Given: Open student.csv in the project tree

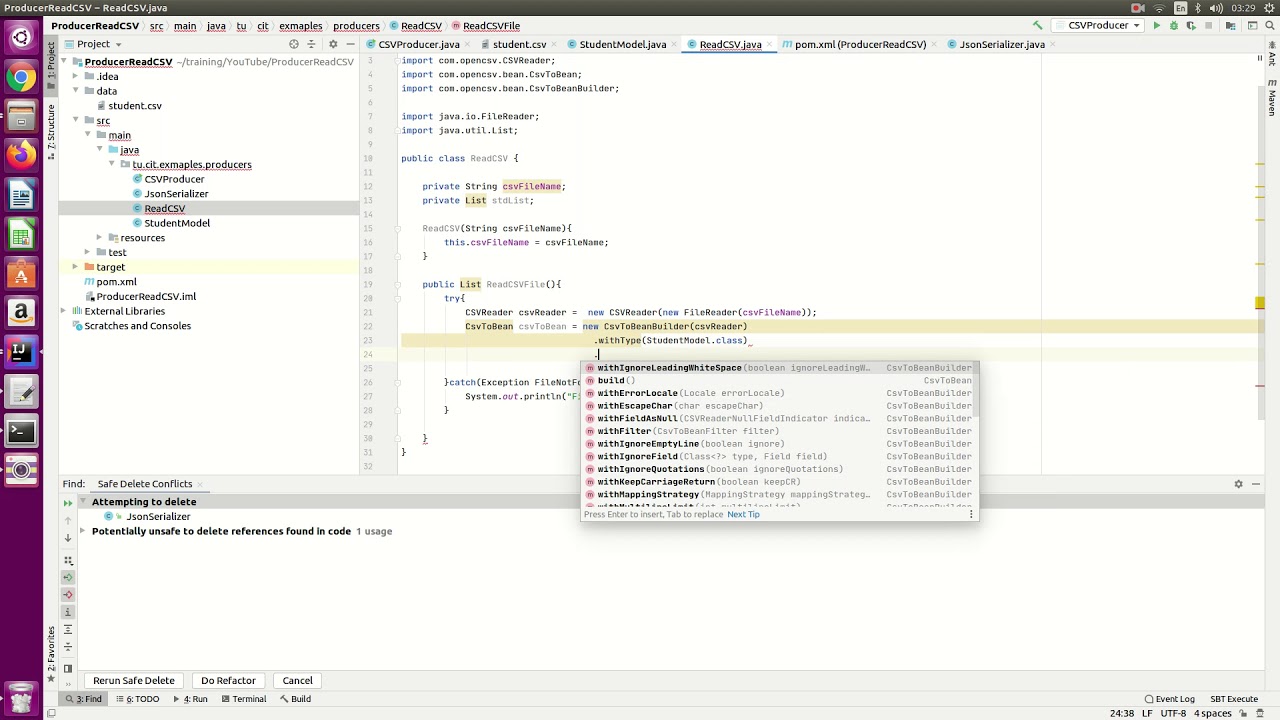Looking at the screenshot, I should (134, 106).
